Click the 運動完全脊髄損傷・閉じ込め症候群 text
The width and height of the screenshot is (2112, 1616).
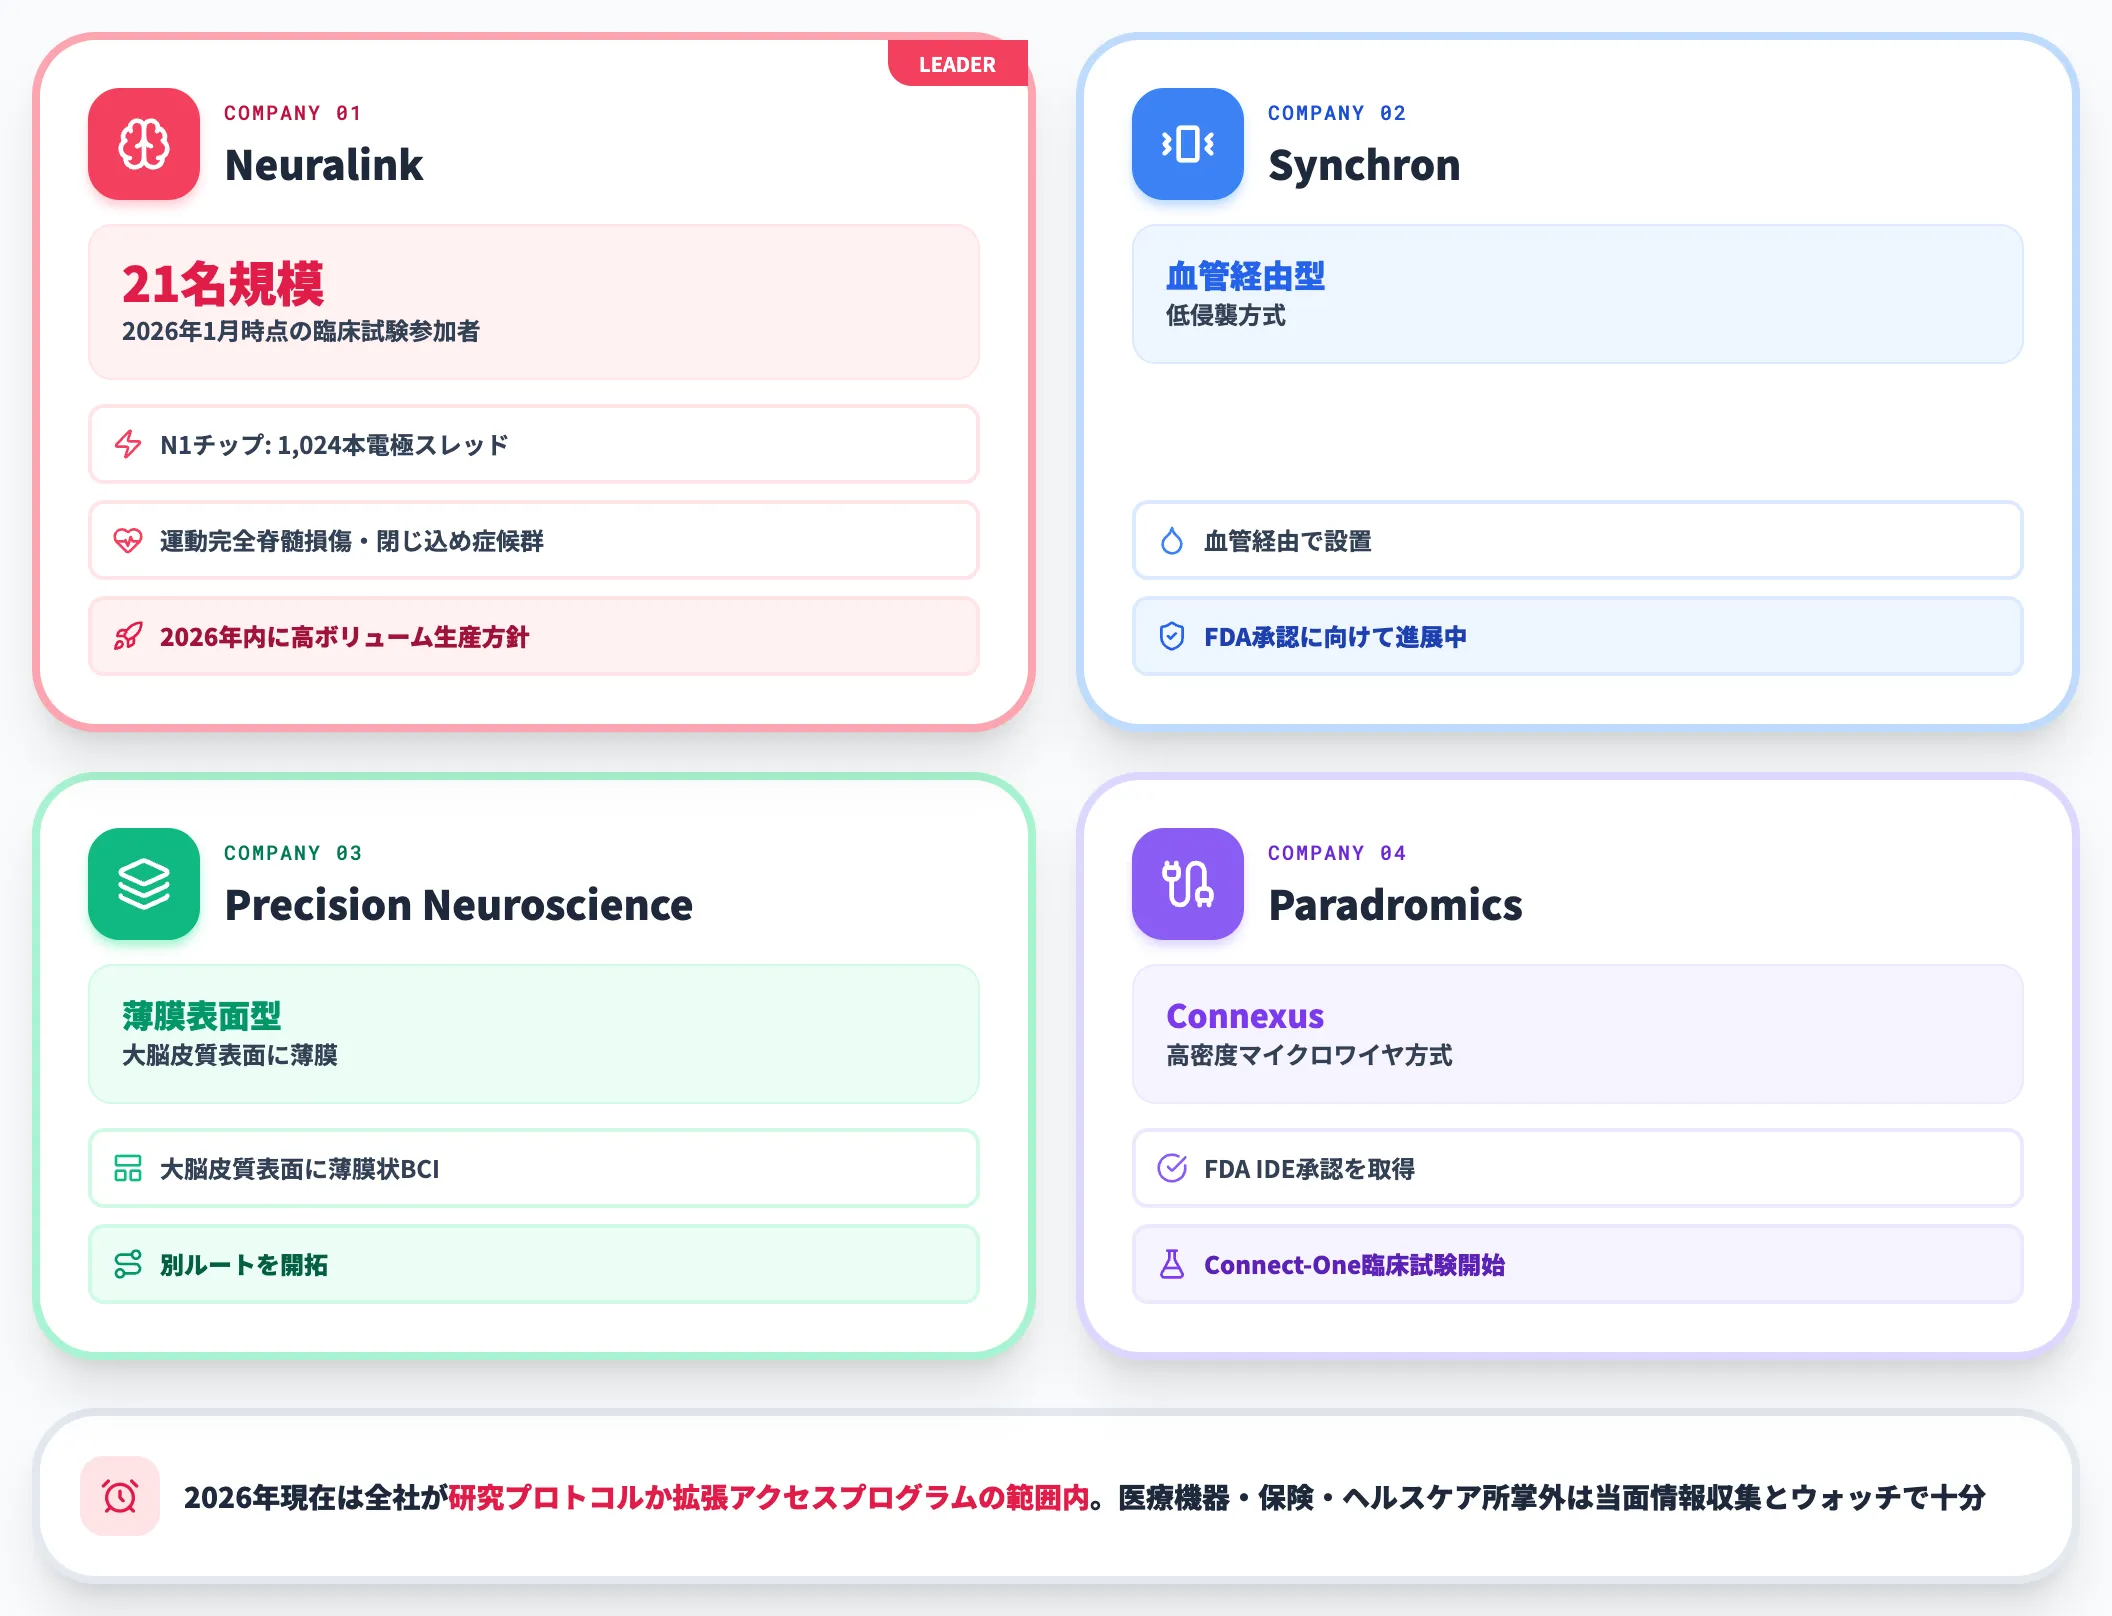[352, 541]
